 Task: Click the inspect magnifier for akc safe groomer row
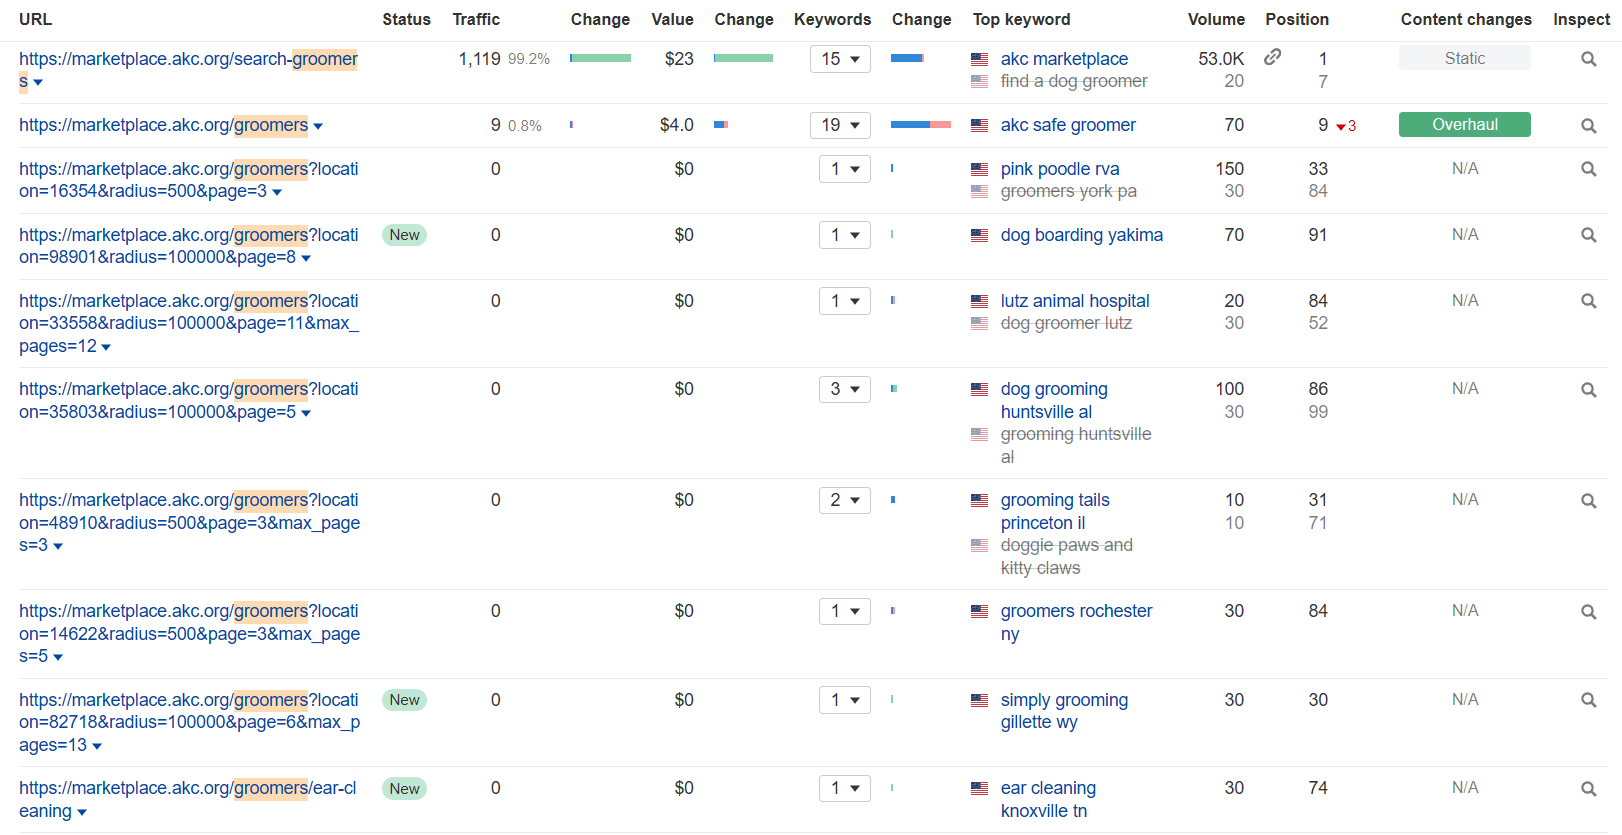point(1588,126)
